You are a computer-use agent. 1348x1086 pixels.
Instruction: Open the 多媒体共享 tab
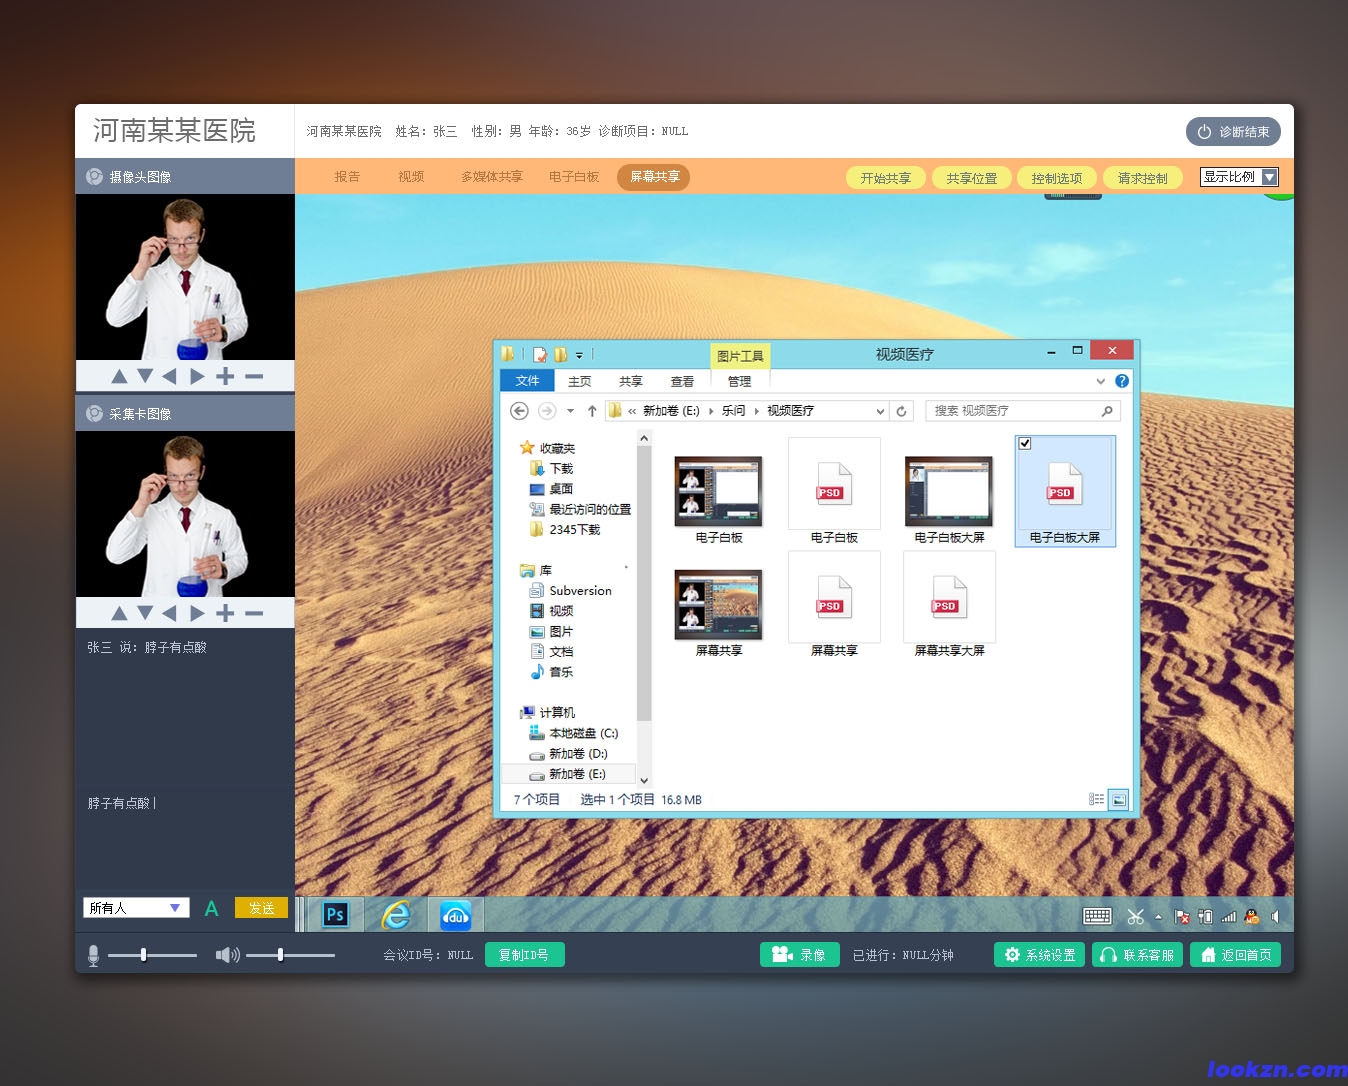[x=491, y=177]
